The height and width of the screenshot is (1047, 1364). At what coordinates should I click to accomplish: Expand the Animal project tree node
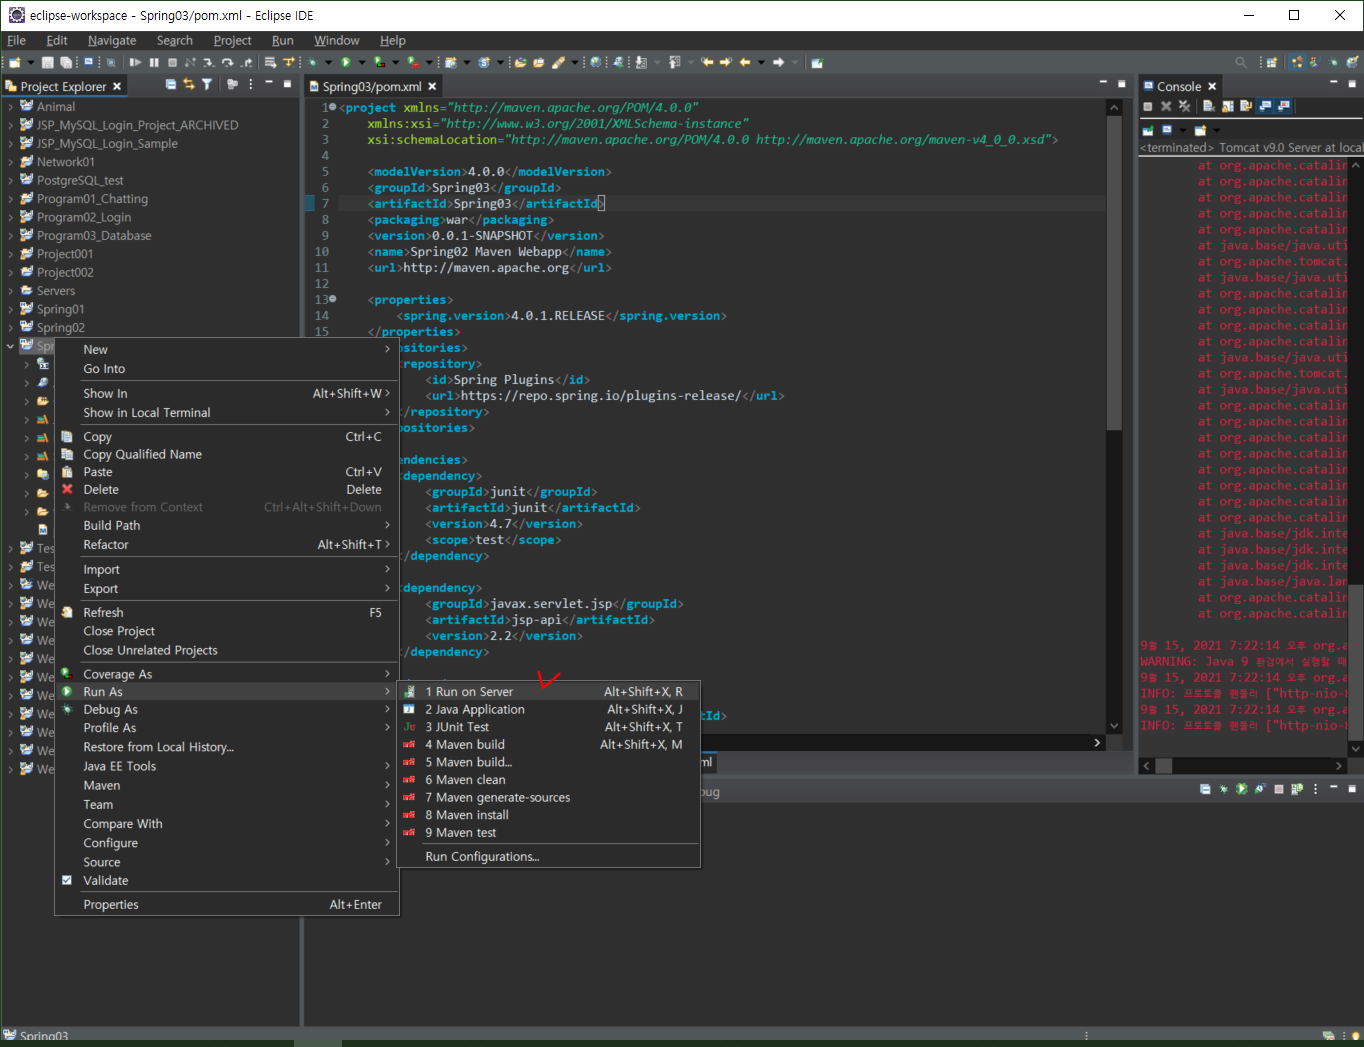click(11, 106)
